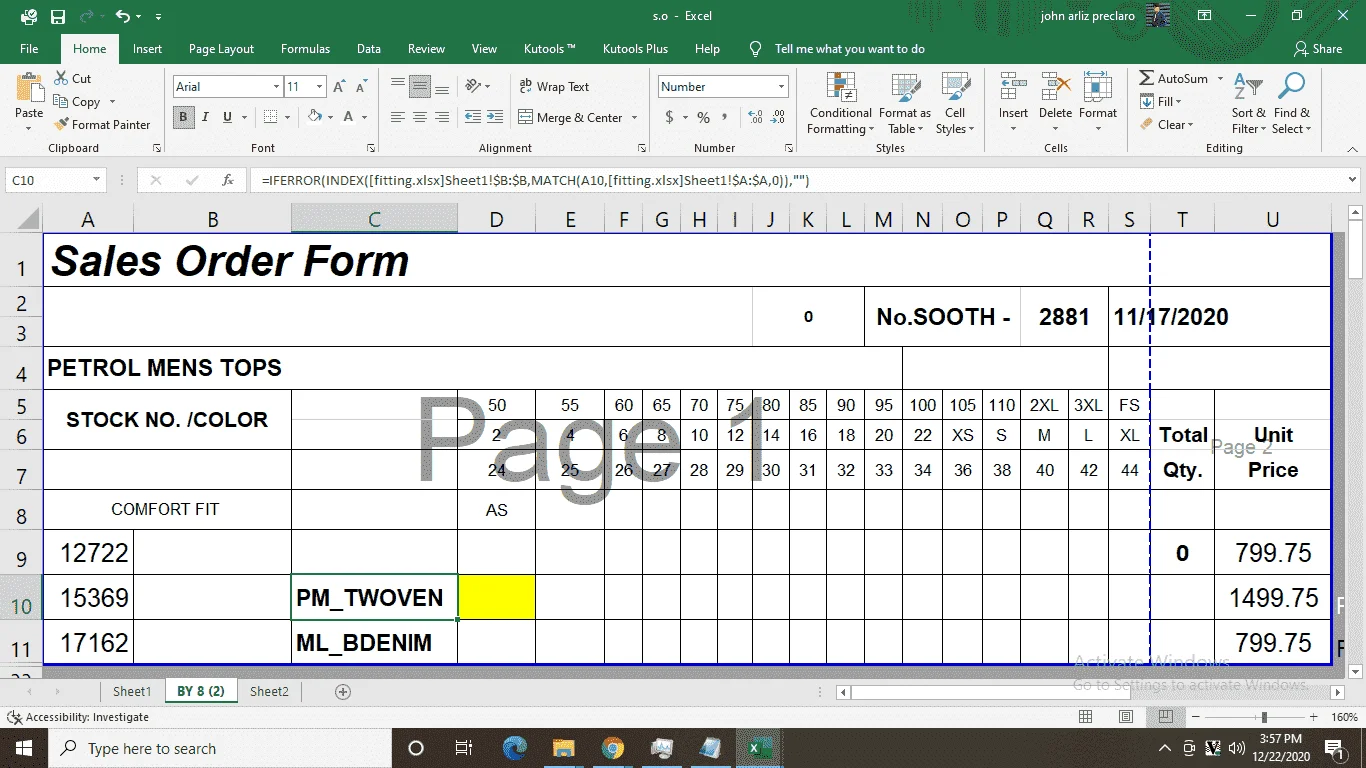The width and height of the screenshot is (1366, 768).
Task: Click the Orientation text-angle icon
Action: point(474,87)
